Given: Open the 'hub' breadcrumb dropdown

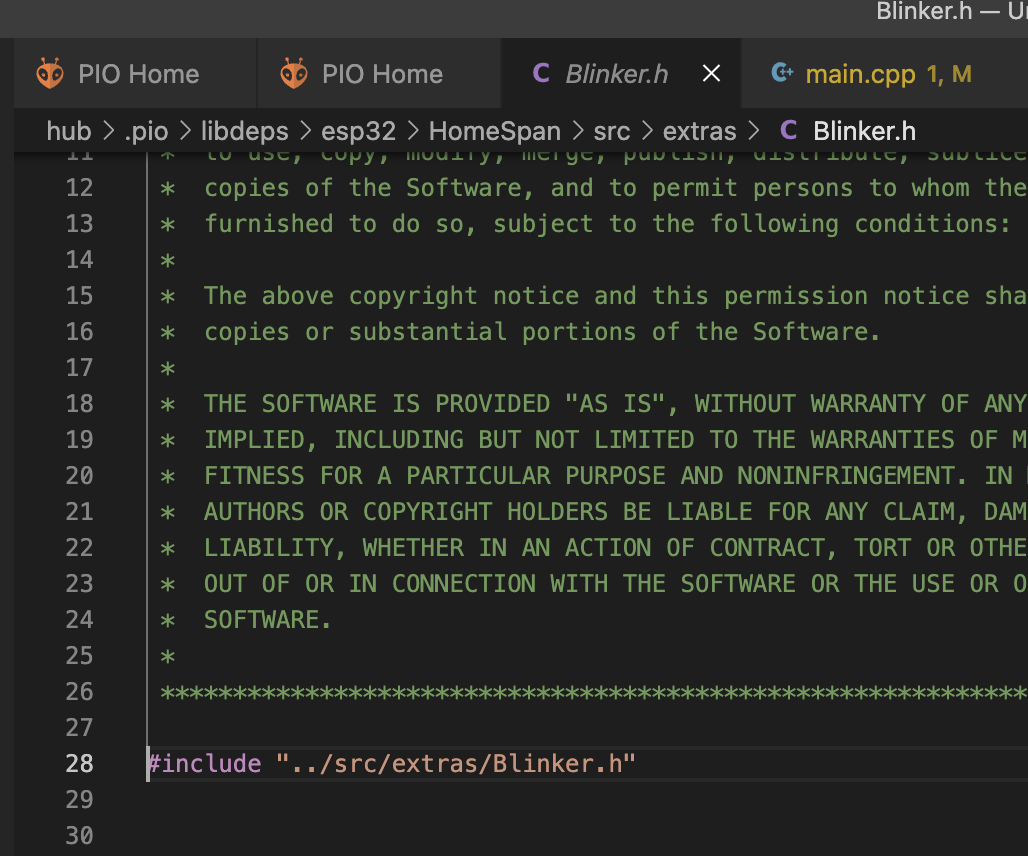Looking at the screenshot, I should pyautogui.click(x=69, y=130).
